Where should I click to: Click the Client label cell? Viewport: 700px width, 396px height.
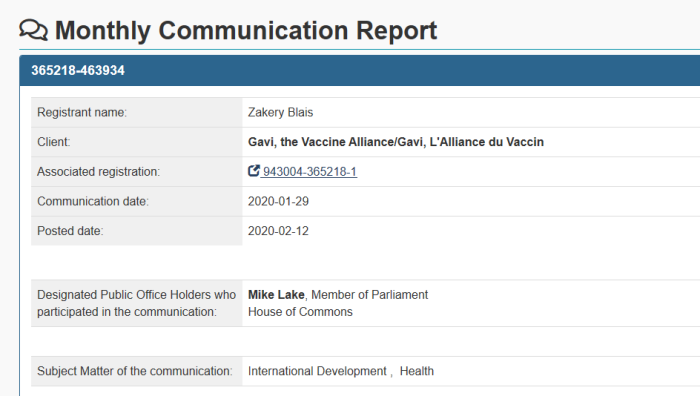click(x=137, y=142)
